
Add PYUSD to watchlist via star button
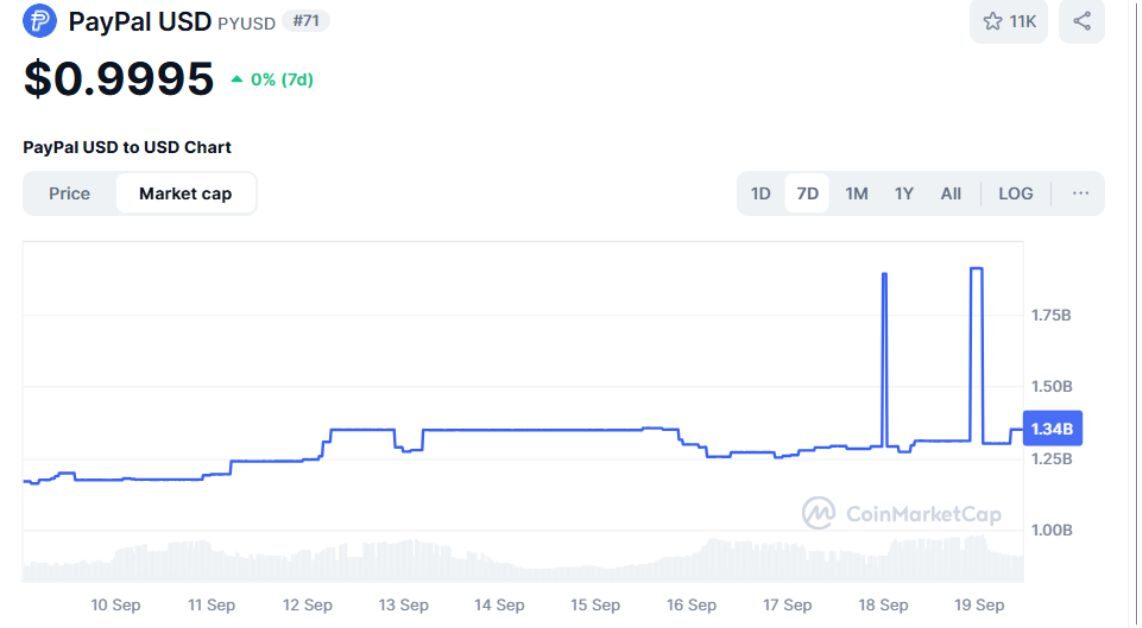coord(1009,21)
